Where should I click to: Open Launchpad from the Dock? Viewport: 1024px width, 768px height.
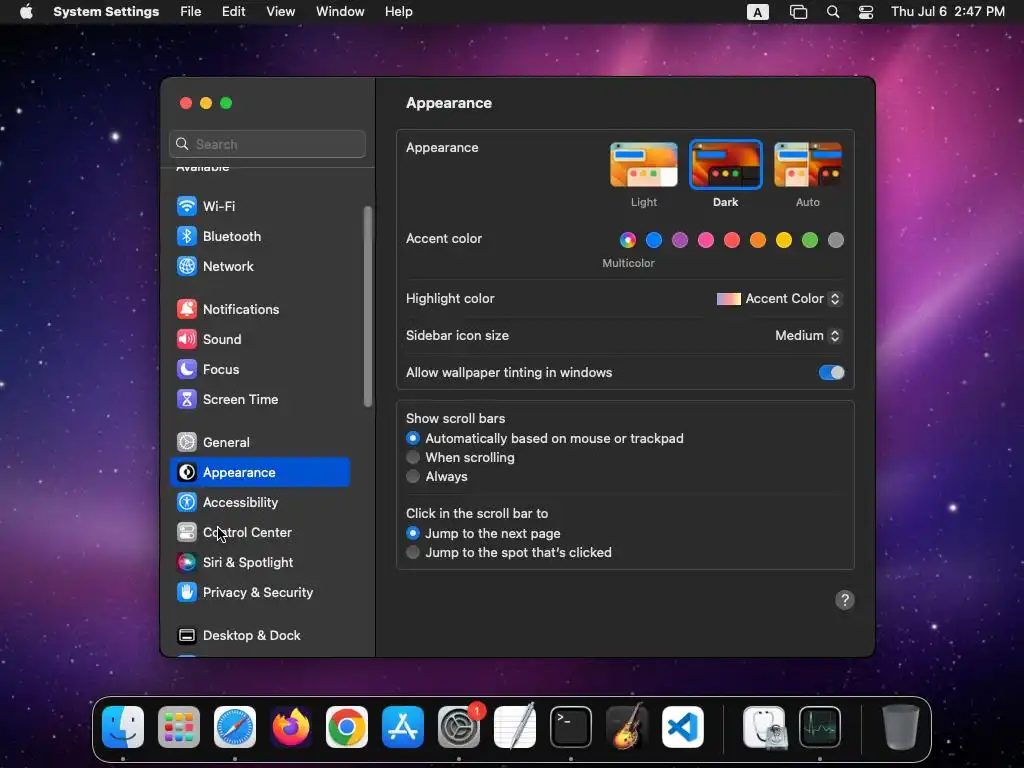click(179, 727)
